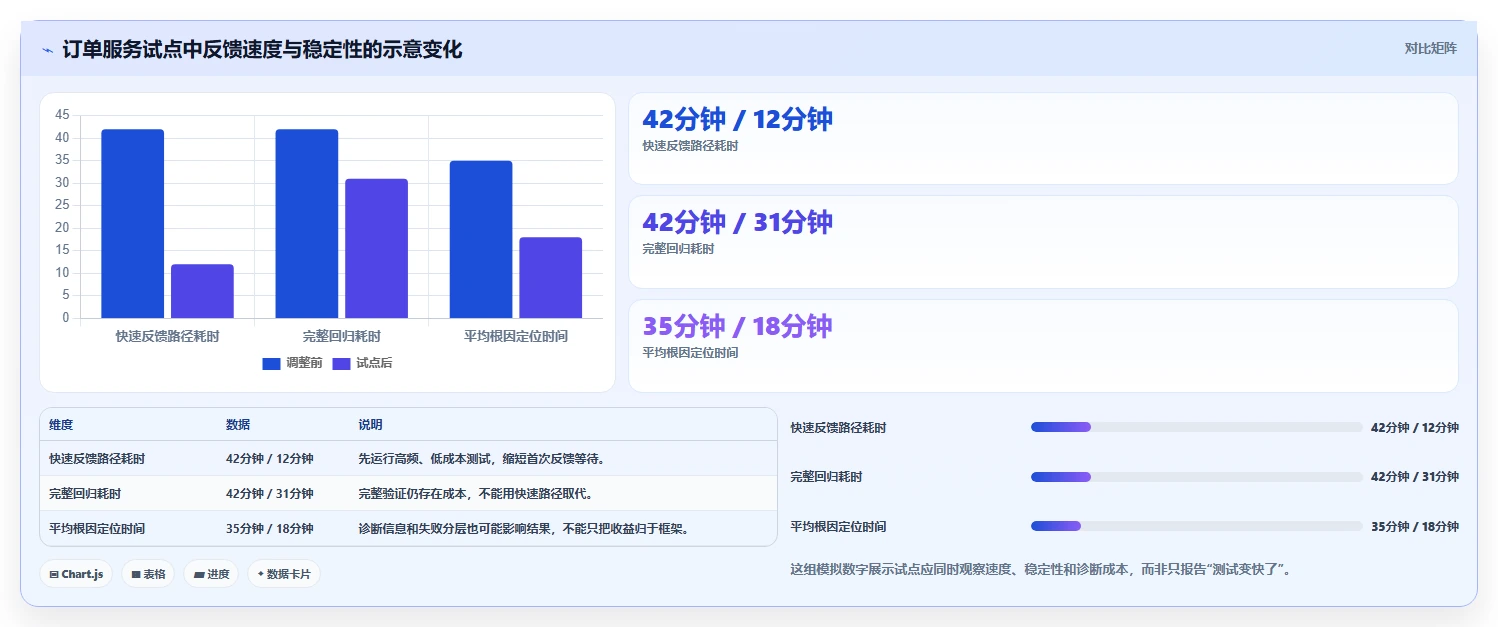Click the 对比矩阵 label in the header

tap(1431, 48)
